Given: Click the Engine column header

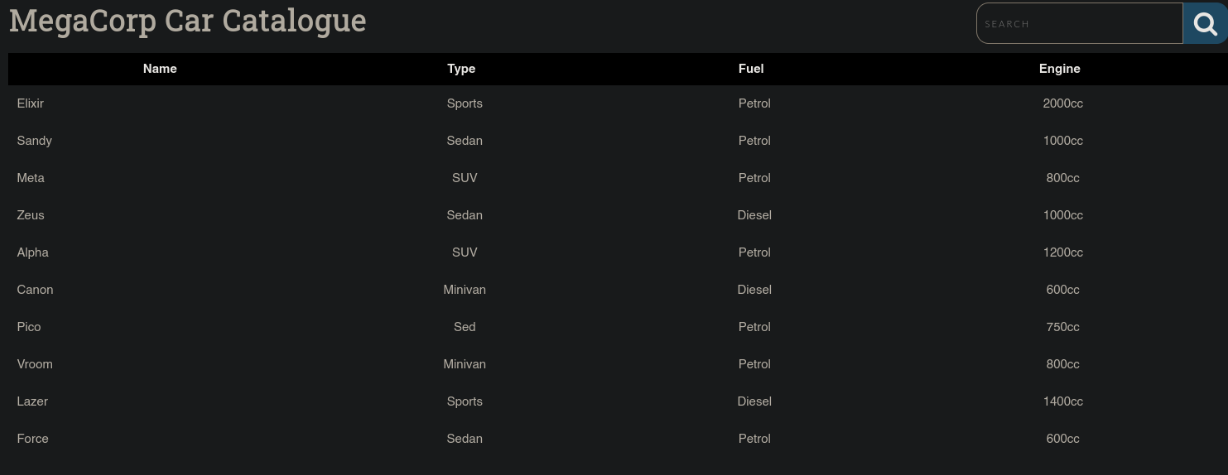Looking at the screenshot, I should [x=1059, y=69].
